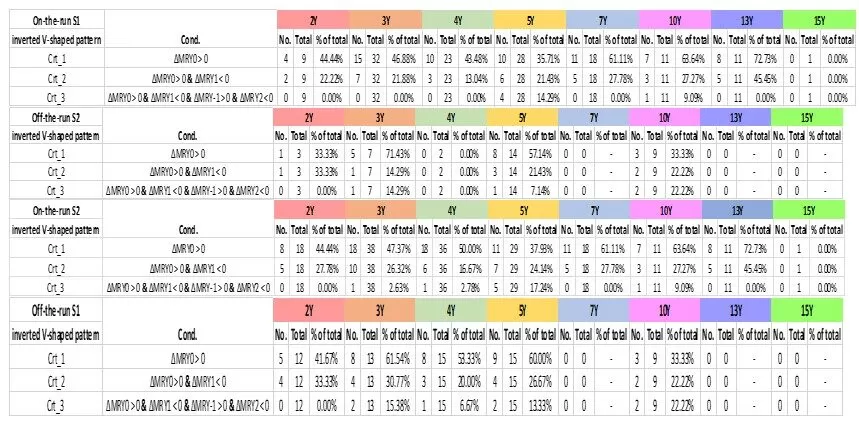Select pink 10Y header in On-the-run S1 table
The image size is (859, 427).
click(674, 19)
